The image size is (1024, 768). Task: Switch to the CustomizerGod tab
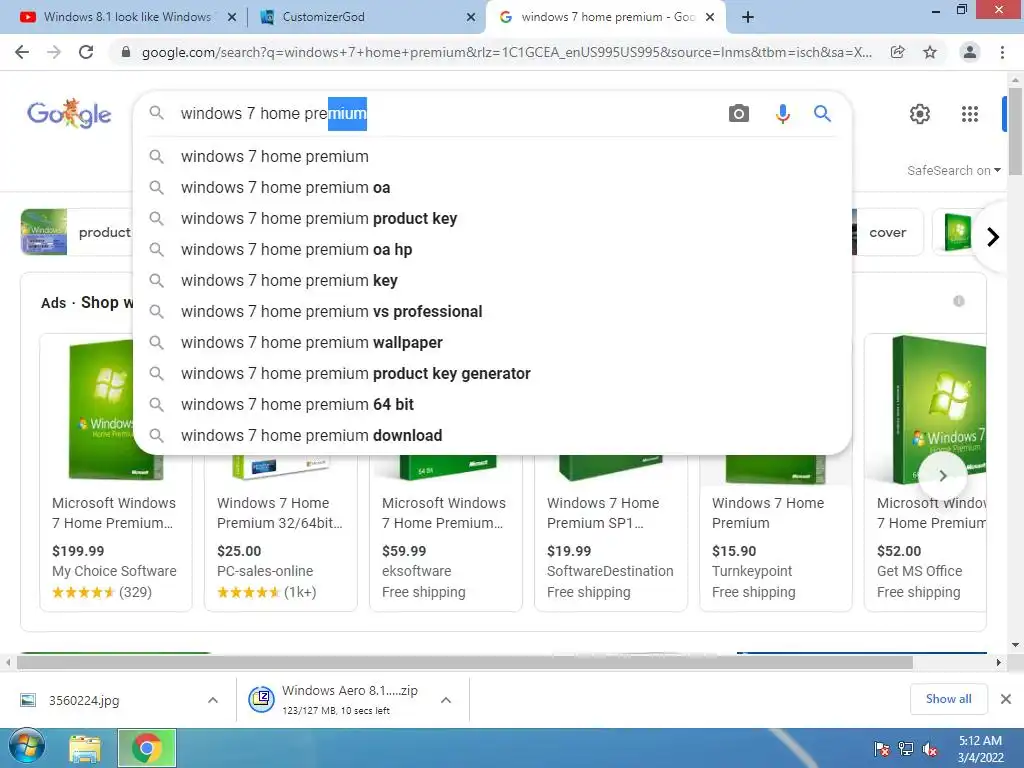point(367,18)
